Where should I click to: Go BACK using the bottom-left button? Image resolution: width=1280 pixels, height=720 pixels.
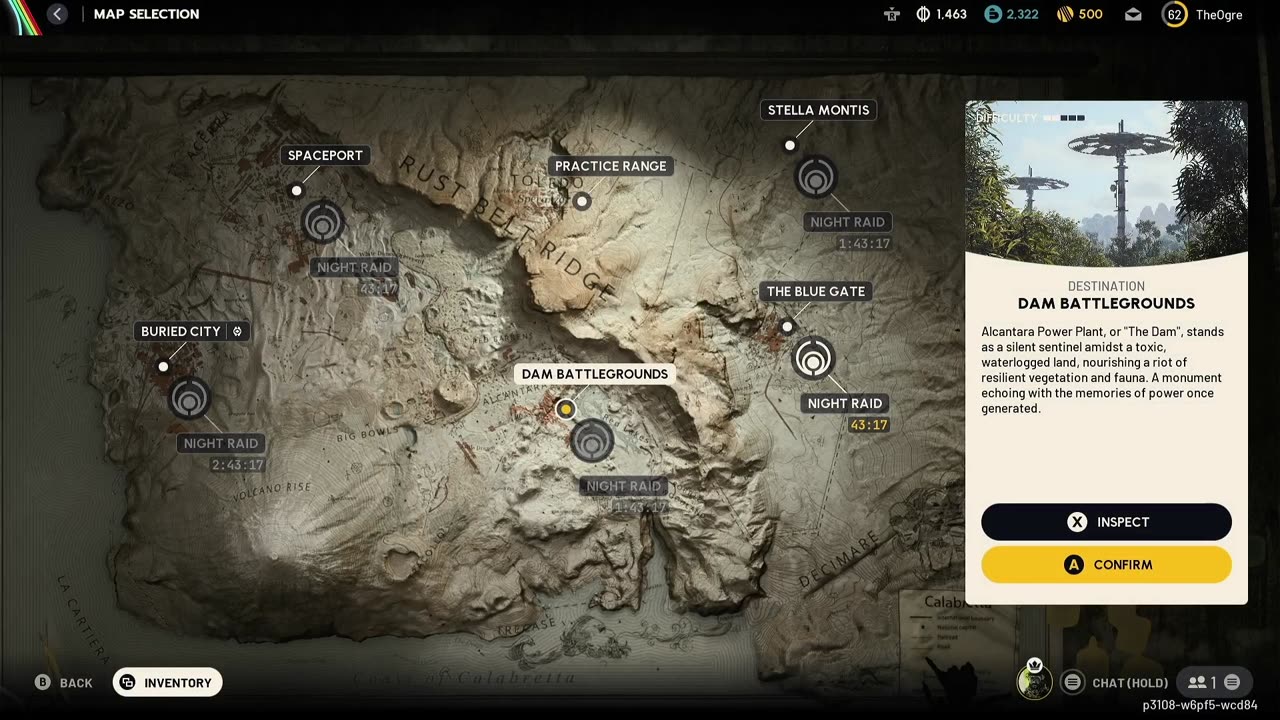pyautogui.click(x=64, y=683)
